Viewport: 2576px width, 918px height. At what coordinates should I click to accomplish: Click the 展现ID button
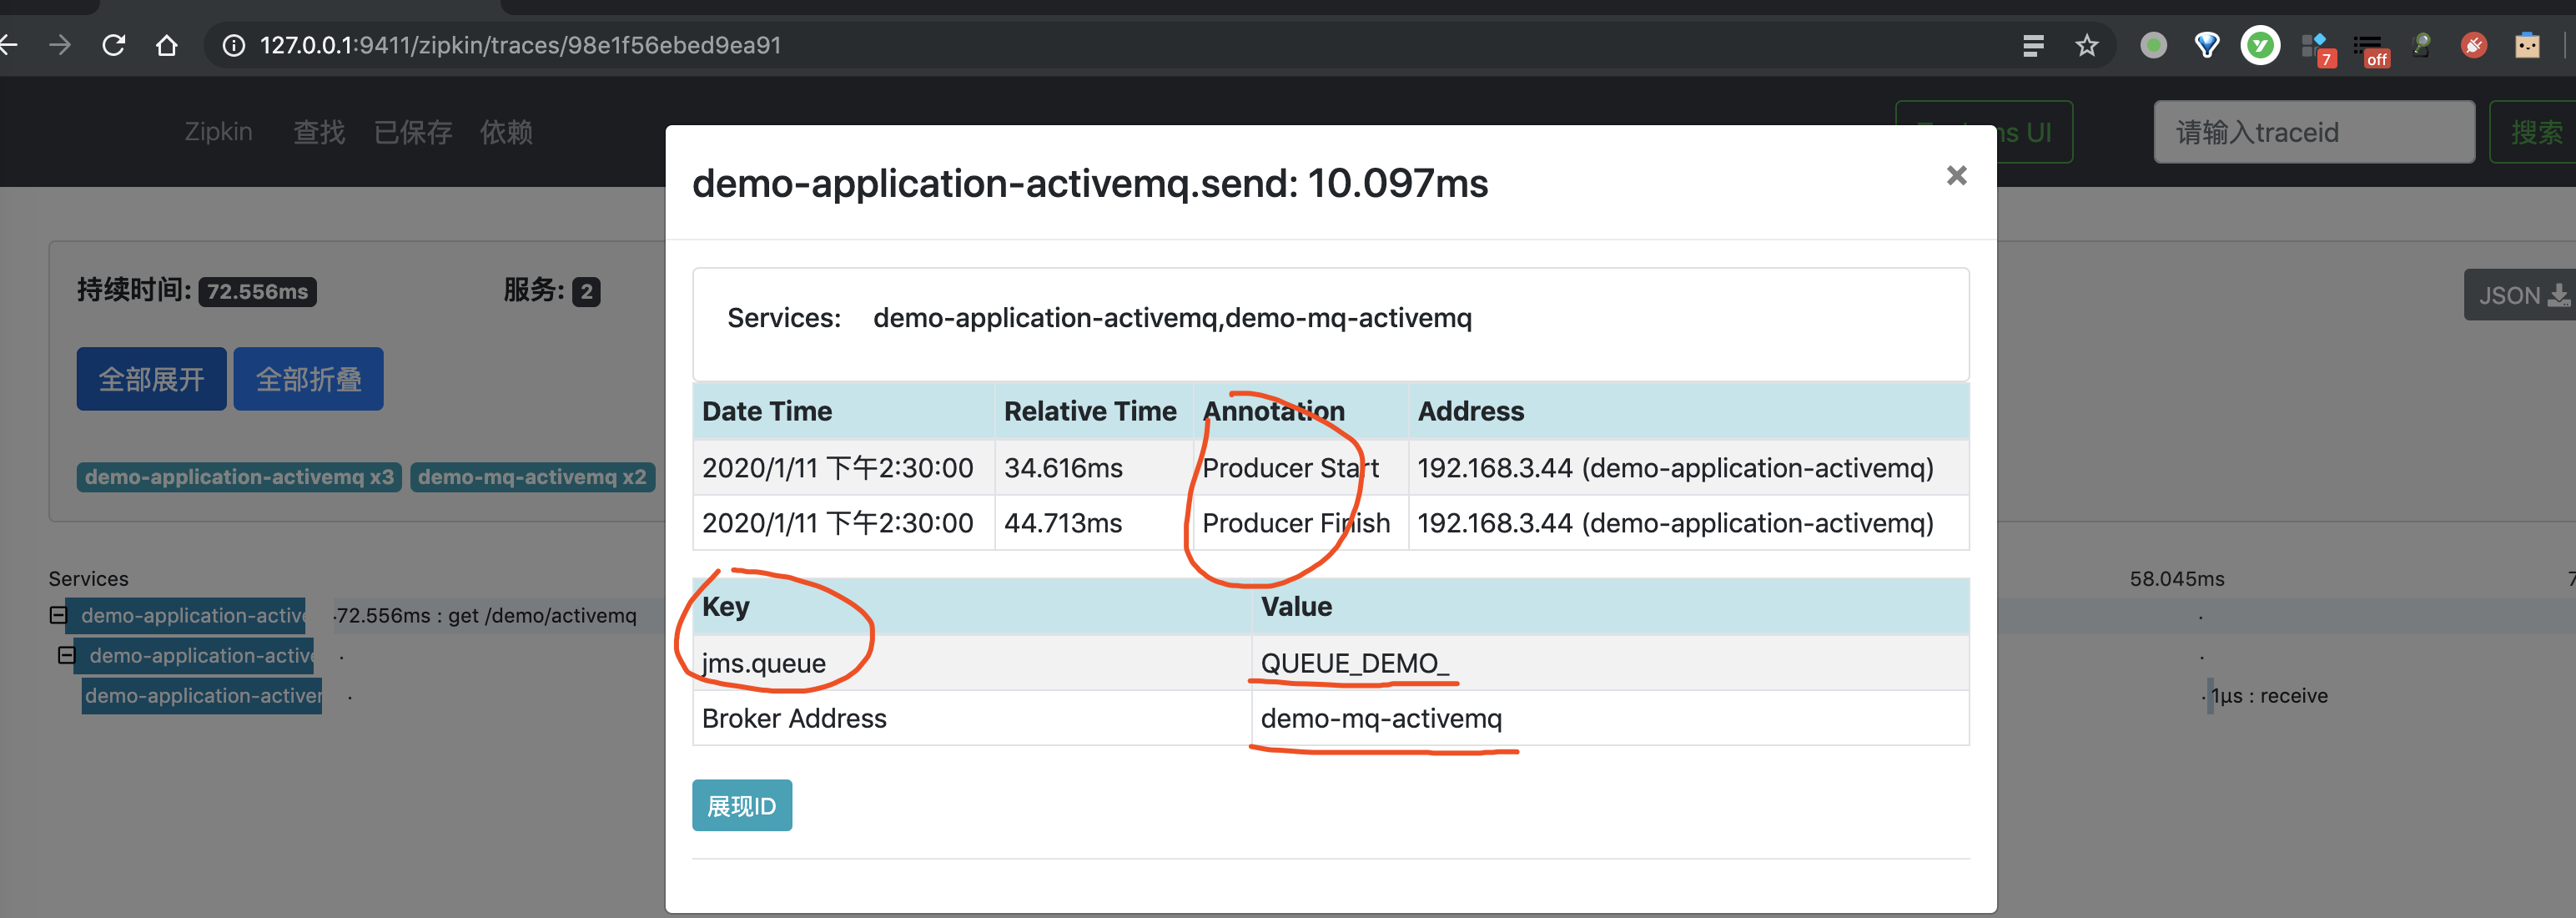pyautogui.click(x=741, y=805)
